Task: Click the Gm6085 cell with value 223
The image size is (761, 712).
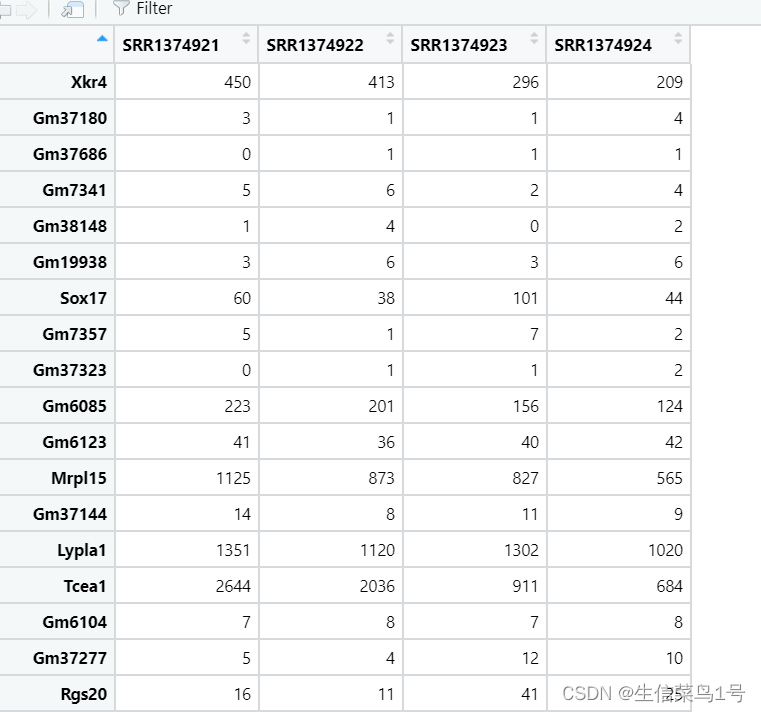Action: point(186,406)
